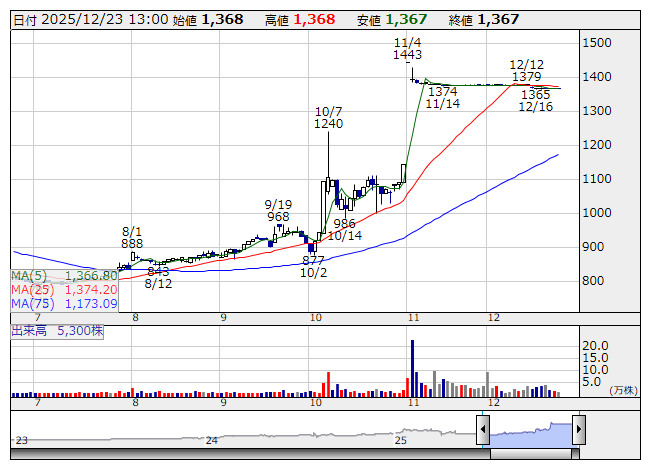
Task: Click the 9/19 968 price marker
Action: click(278, 211)
